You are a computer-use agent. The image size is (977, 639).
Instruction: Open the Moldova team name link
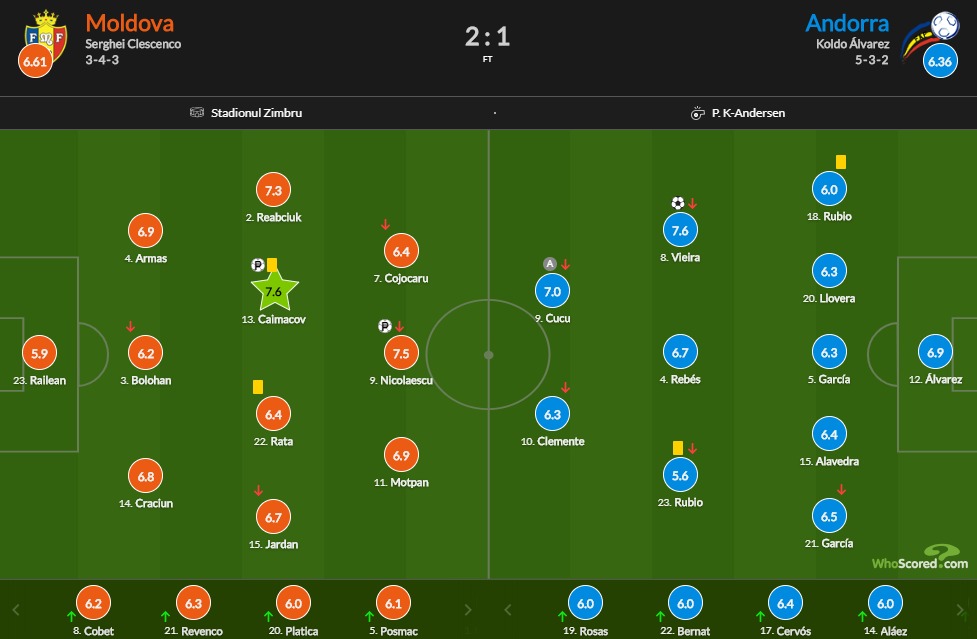tap(130, 23)
